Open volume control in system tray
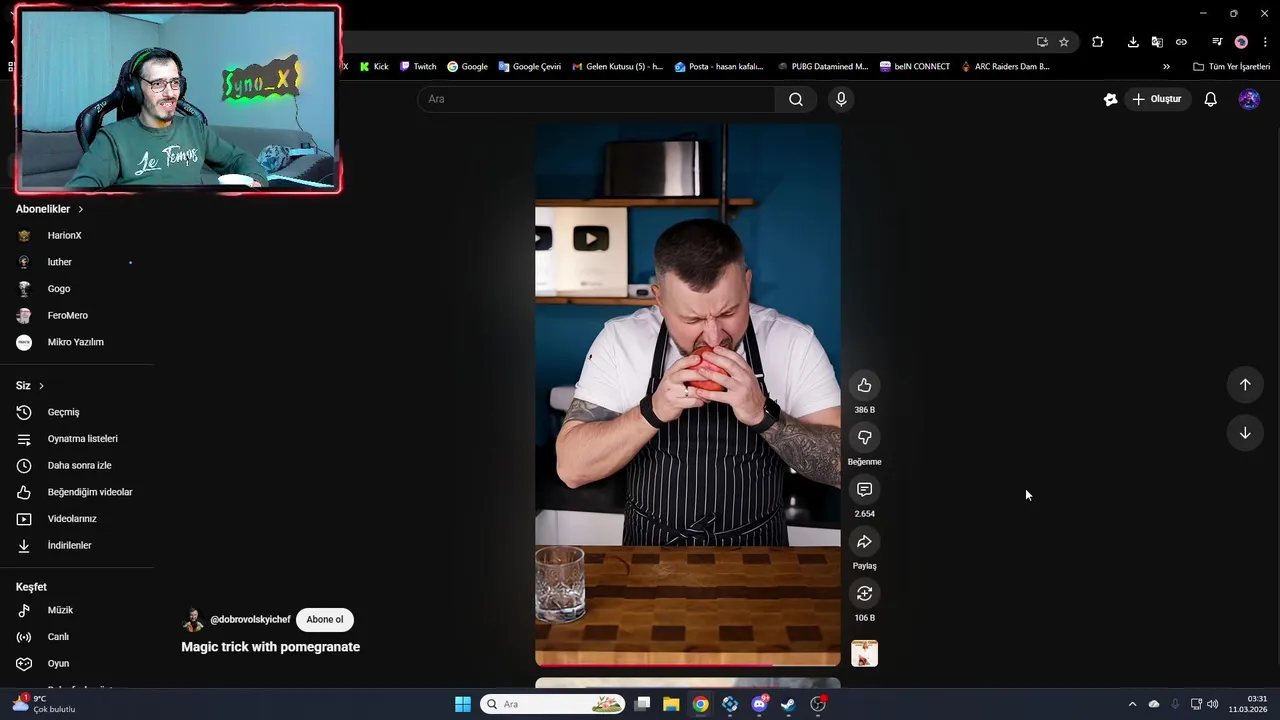 [1213, 704]
